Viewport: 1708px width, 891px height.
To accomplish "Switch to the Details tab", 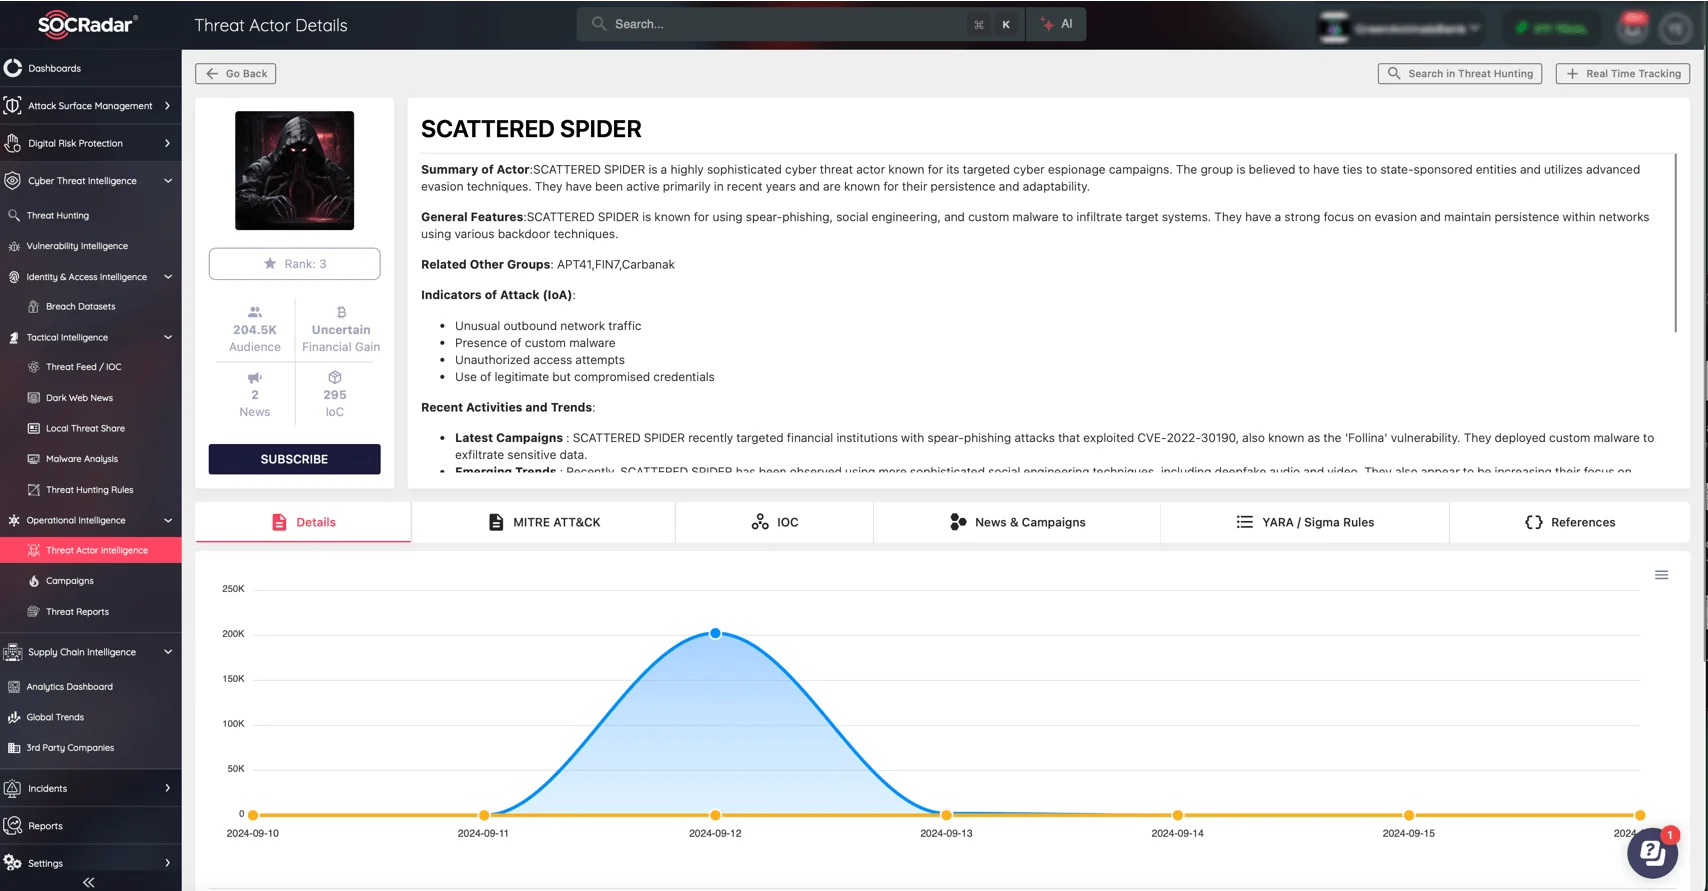I will coord(303,522).
